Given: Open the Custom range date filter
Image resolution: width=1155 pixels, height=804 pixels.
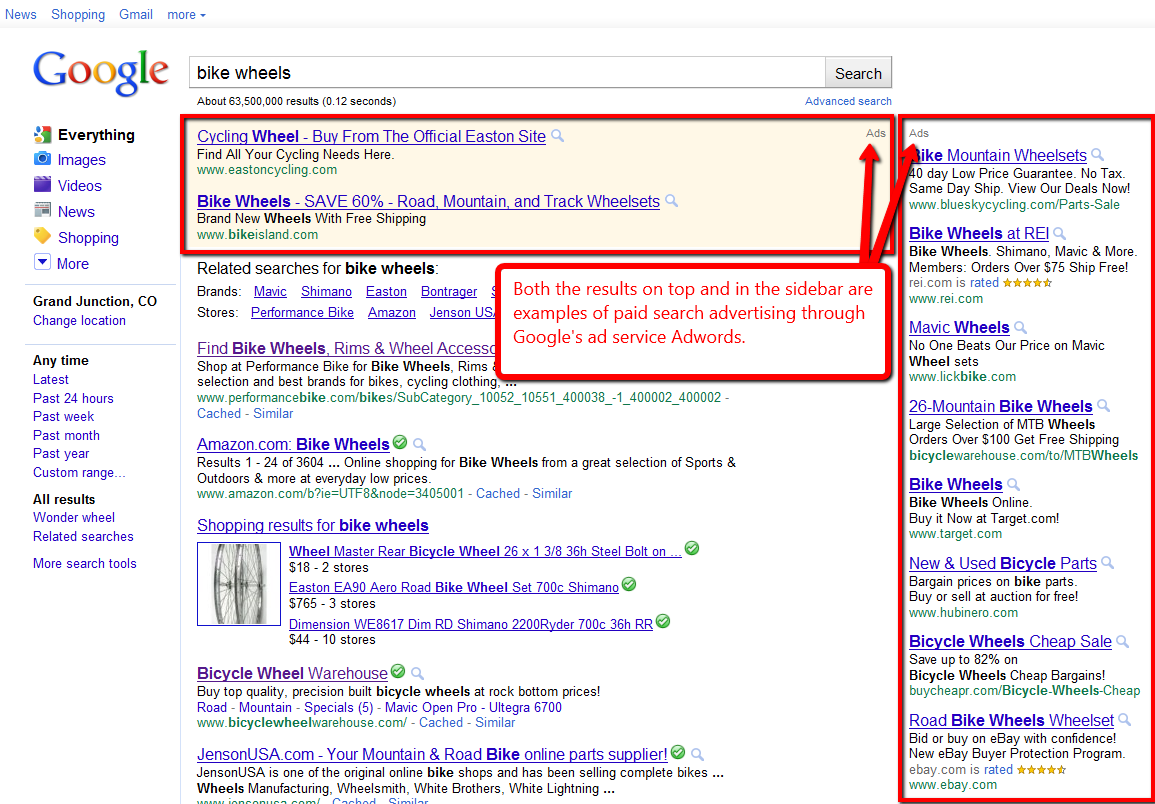Looking at the screenshot, I should tap(79, 472).
